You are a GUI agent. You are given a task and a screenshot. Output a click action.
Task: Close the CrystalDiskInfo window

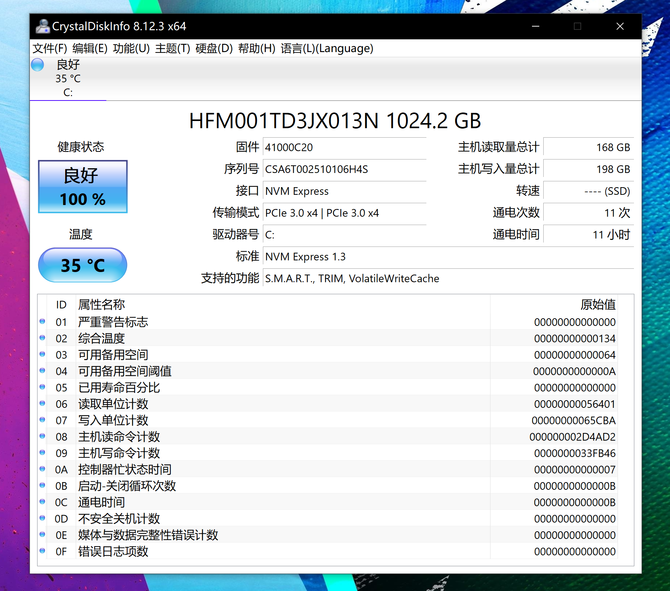(620, 26)
